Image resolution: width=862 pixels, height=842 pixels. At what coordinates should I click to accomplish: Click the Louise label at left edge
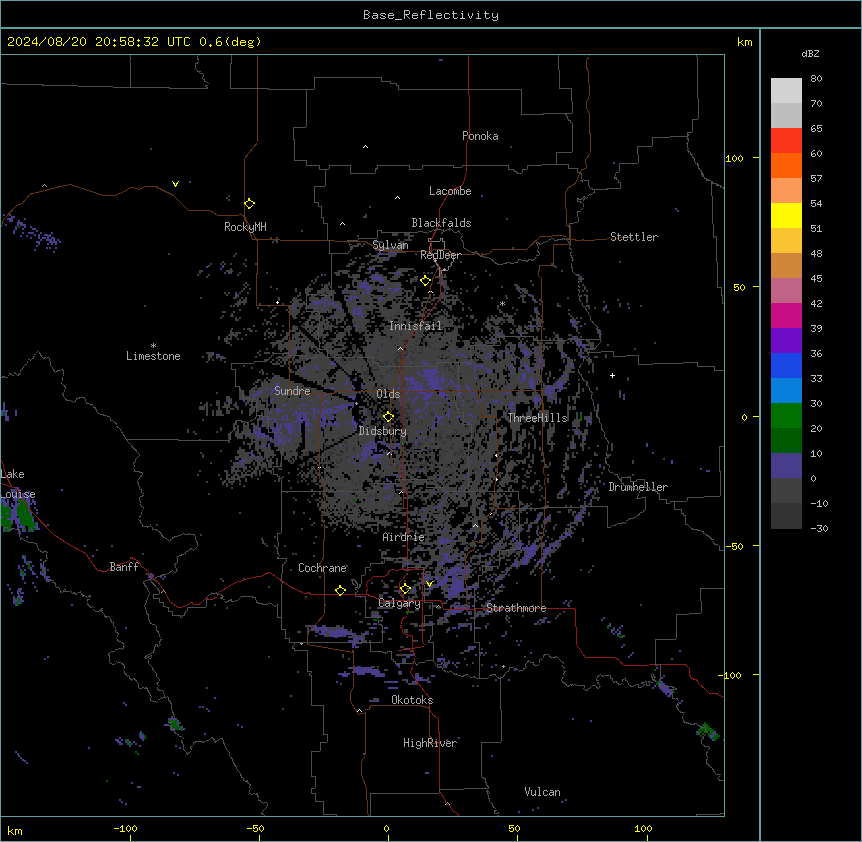pos(18,494)
